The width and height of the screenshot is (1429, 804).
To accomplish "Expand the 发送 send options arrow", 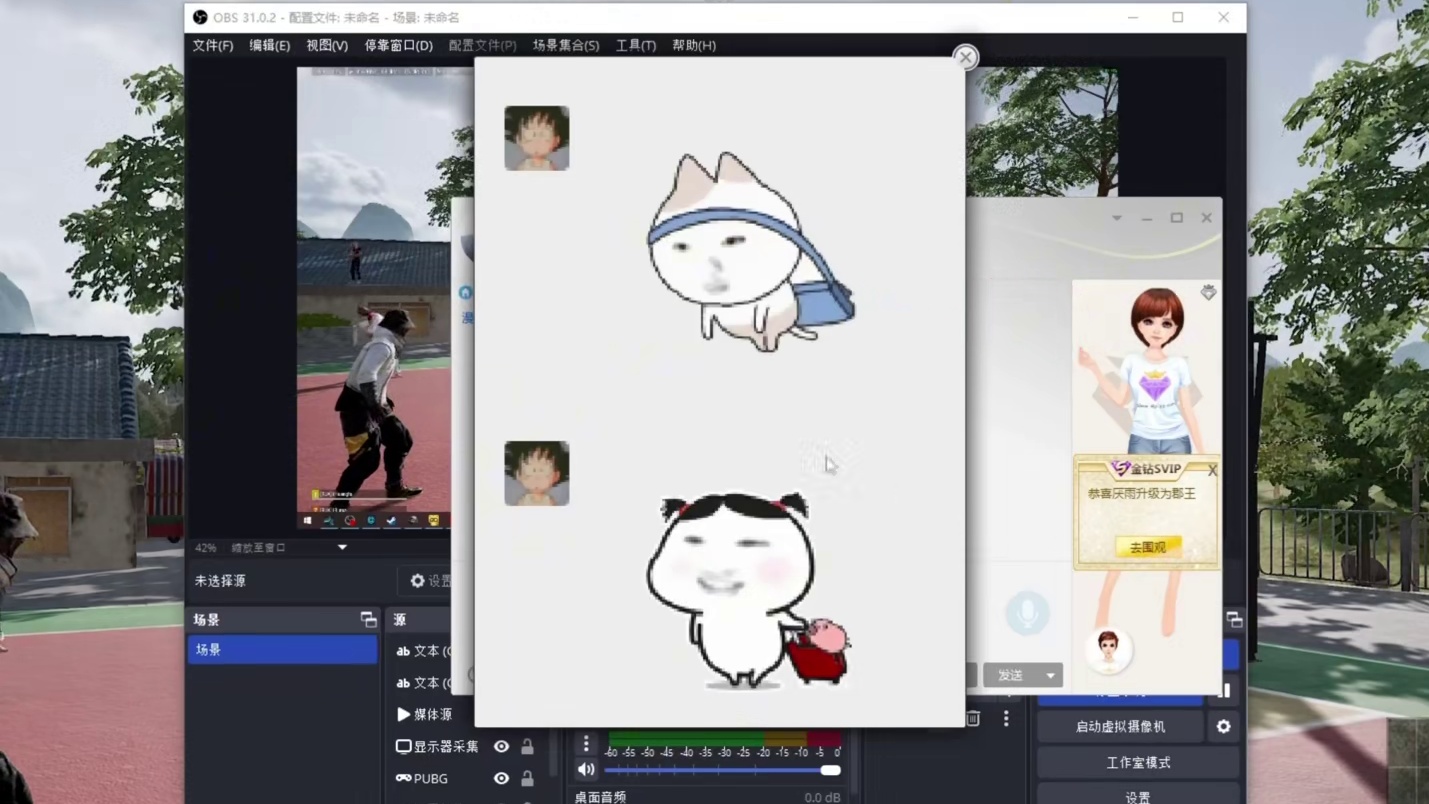I will click(x=1050, y=676).
